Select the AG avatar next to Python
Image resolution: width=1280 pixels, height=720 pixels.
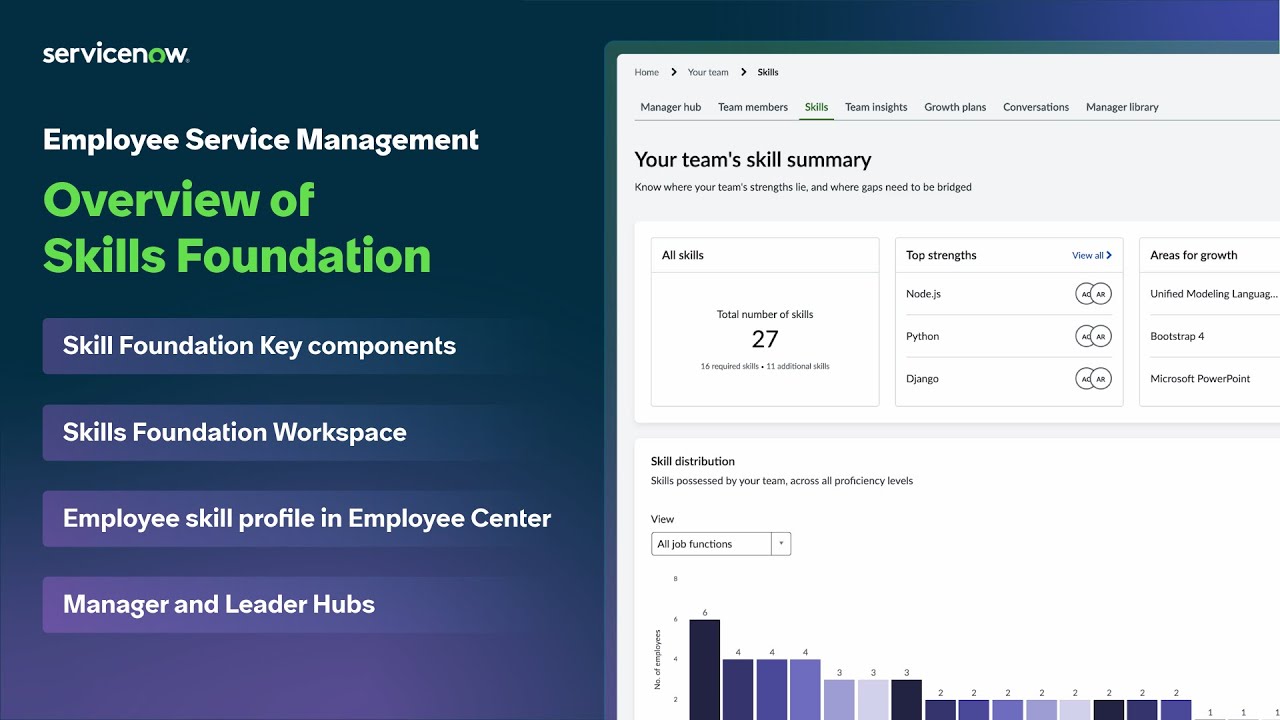click(x=1085, y=336)
